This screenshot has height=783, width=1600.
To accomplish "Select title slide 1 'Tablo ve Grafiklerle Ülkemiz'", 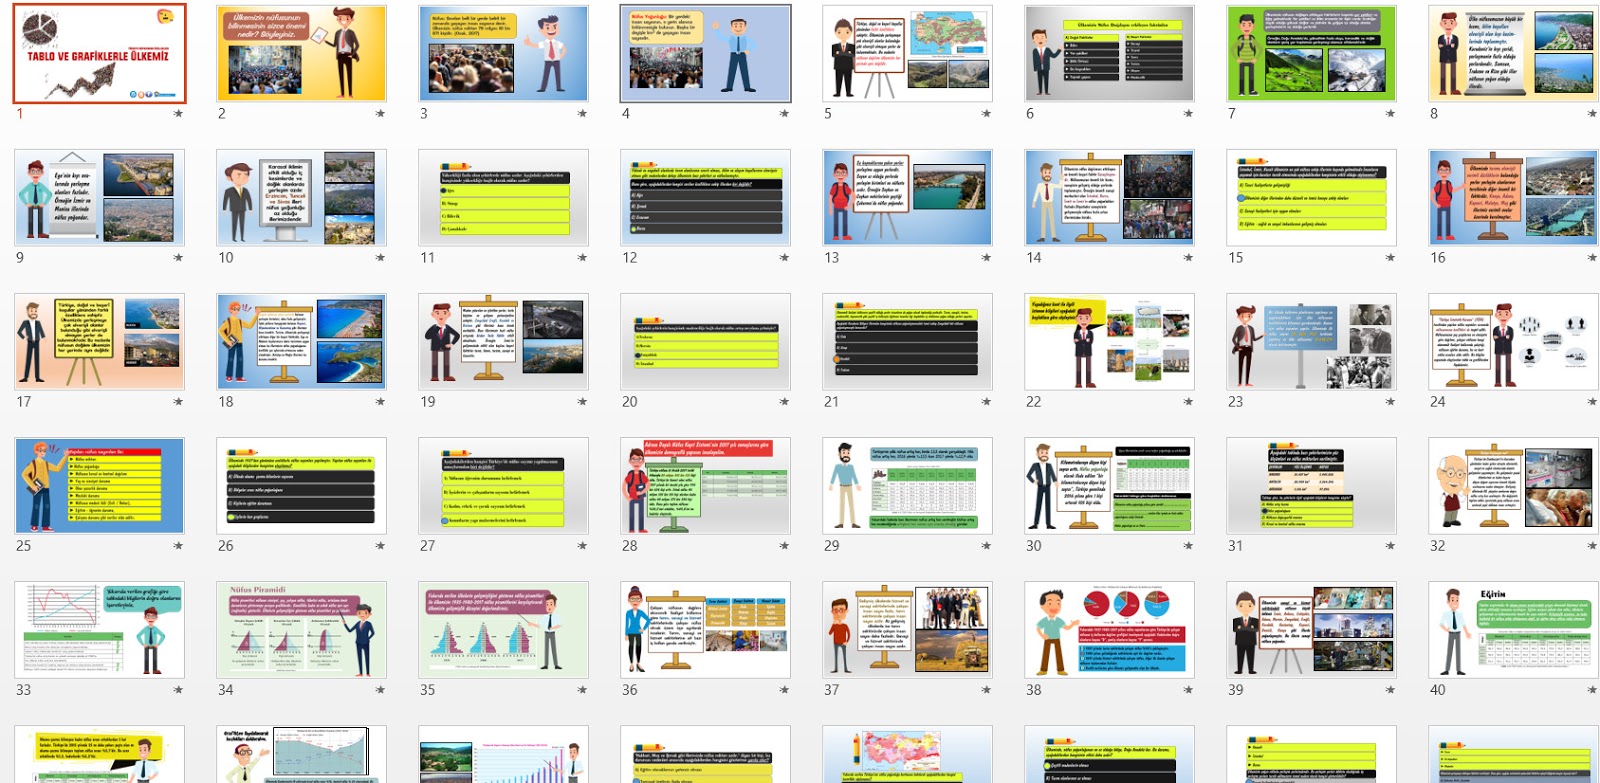I will coord(100,54).
